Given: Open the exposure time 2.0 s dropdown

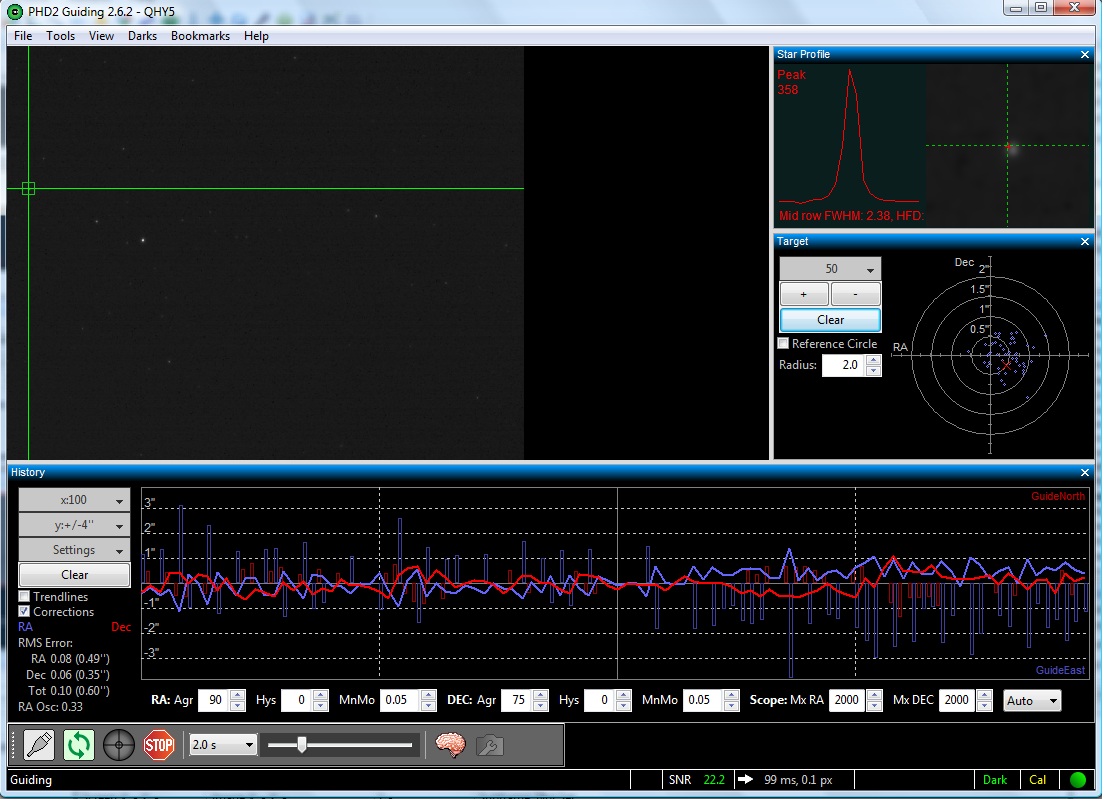Looking at the screenshot, I should [x=221, y=744].
